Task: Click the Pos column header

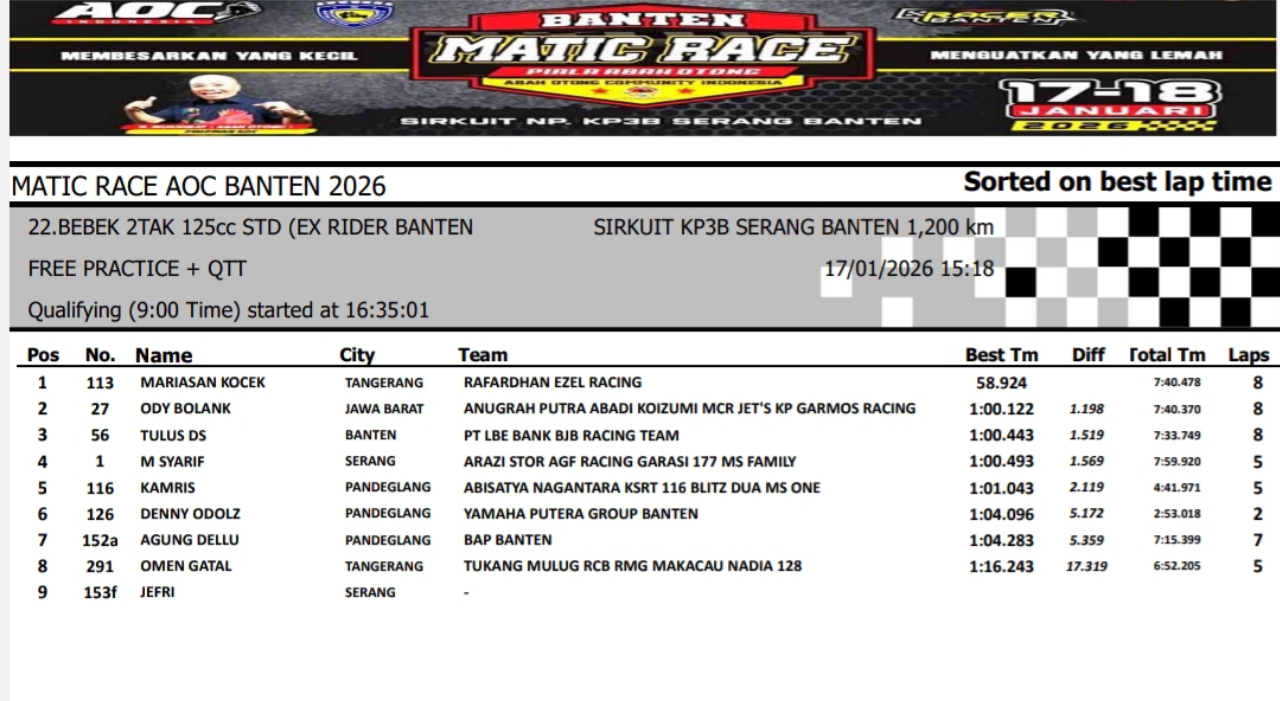Action: pyautogui.click(x=43, y=355)
